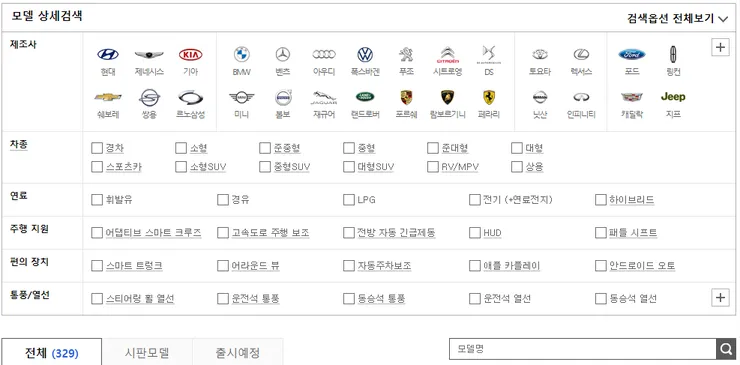This screenshot has height=365, width=740.
Task: Select the Volkswagen logo
Action: click(x=365, y=55)
